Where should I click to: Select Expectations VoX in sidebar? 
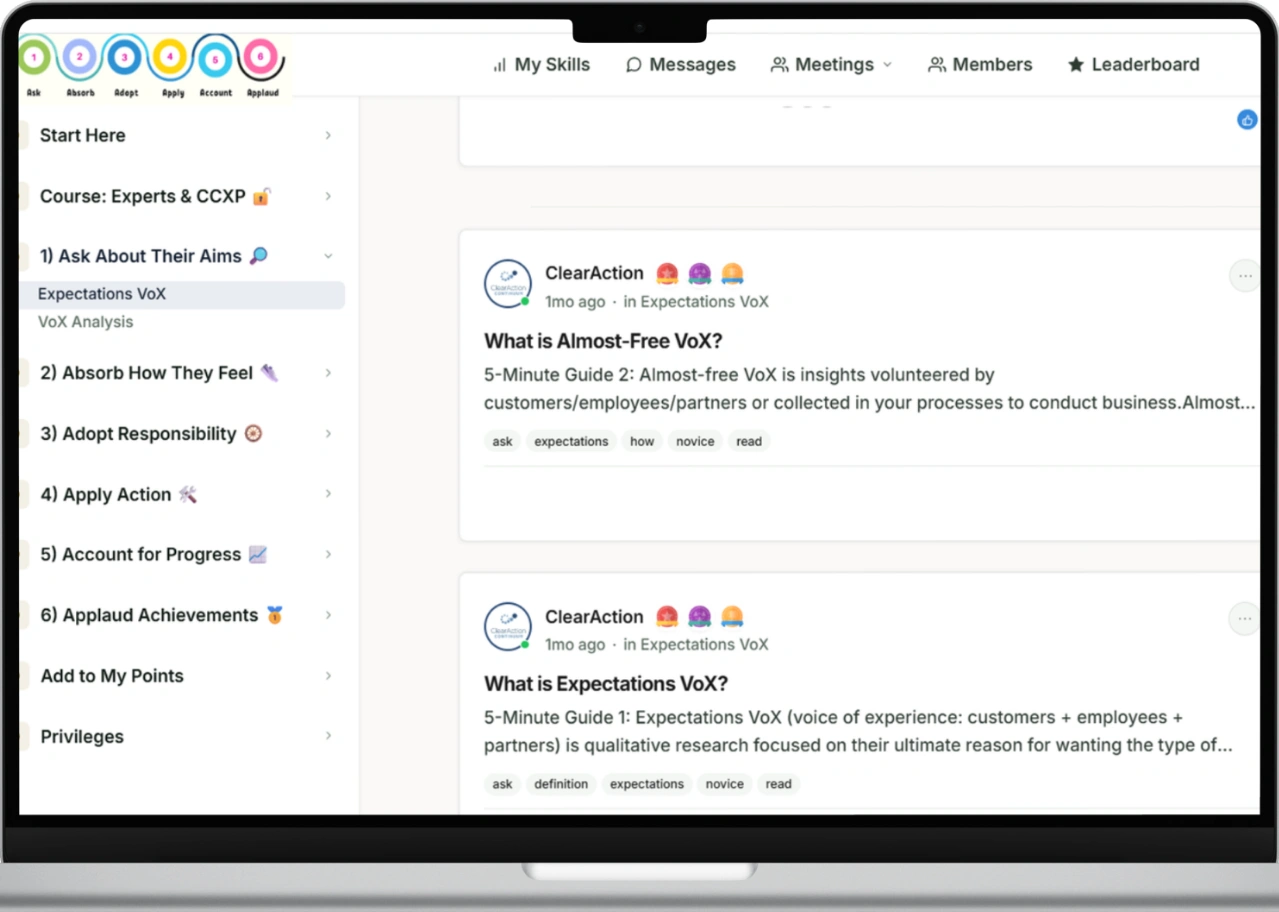tap(183, 294)
